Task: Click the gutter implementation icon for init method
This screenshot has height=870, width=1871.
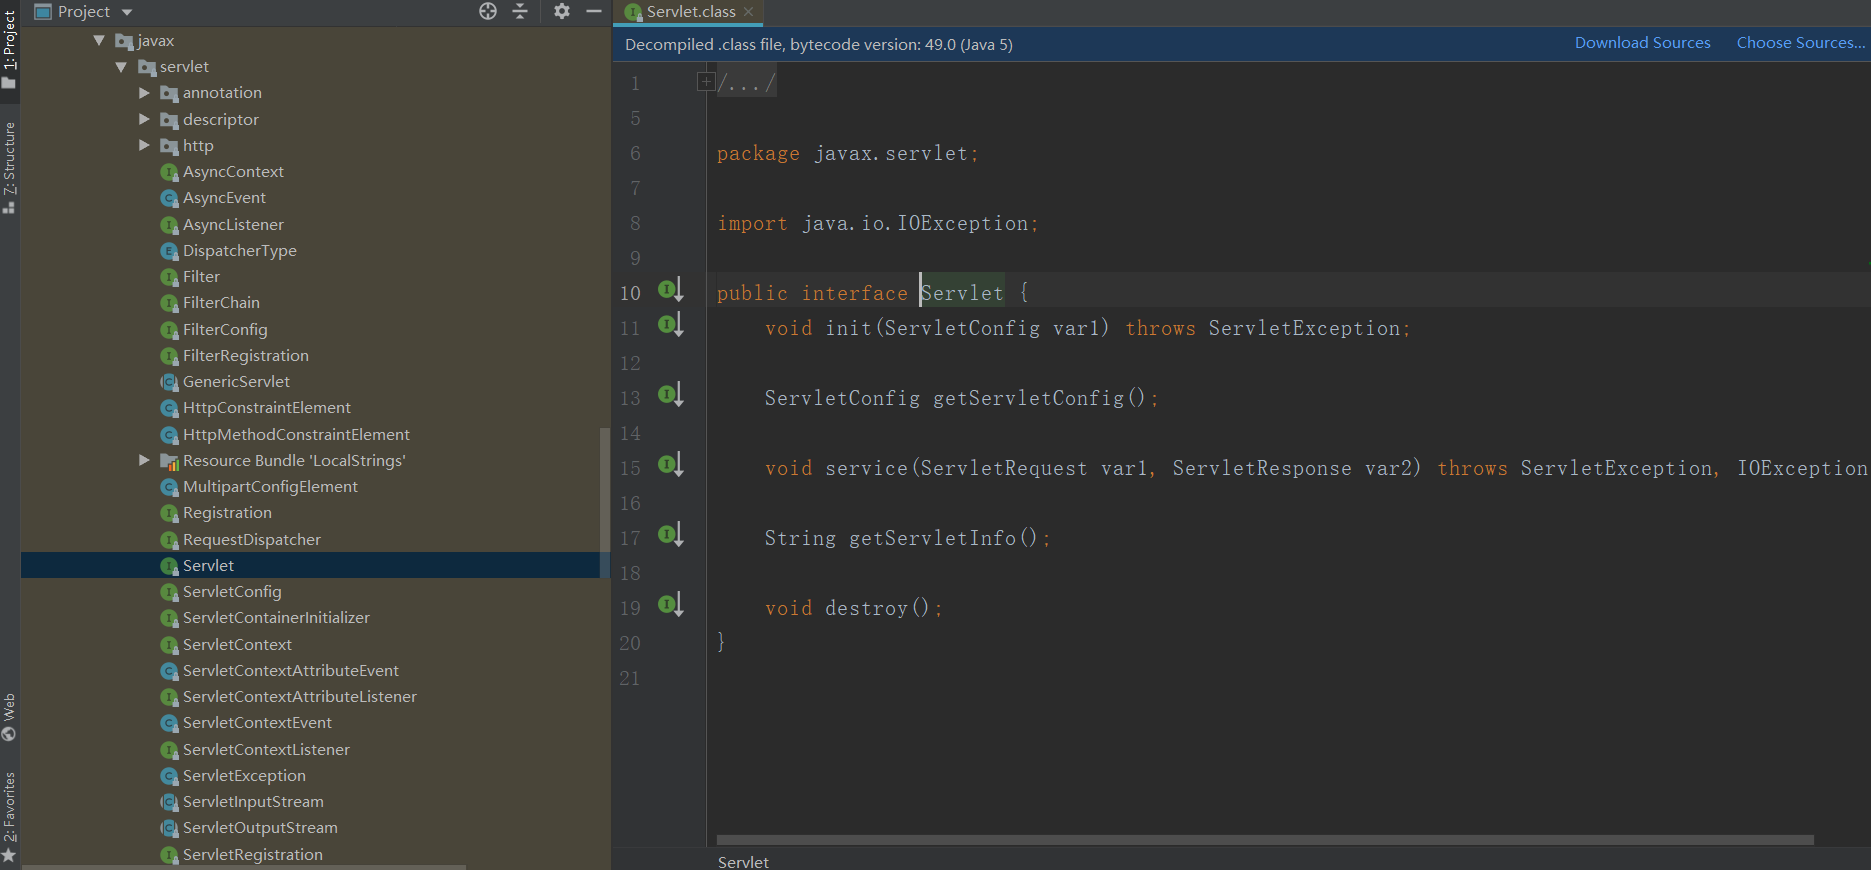Action: coord(670,324)
